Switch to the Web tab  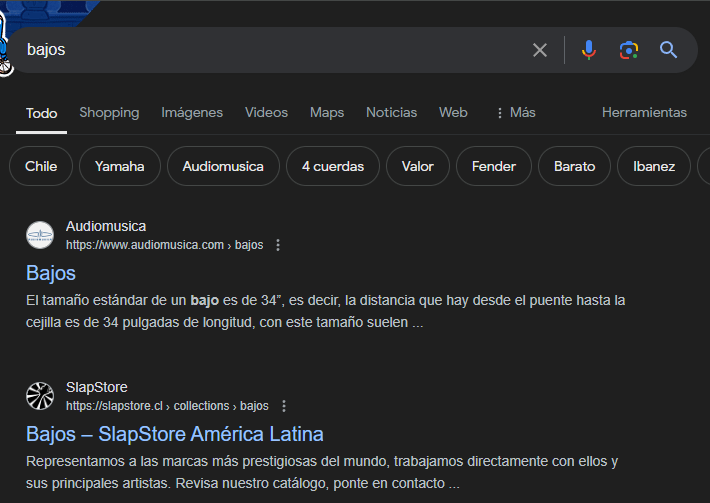tap(453, 112)
